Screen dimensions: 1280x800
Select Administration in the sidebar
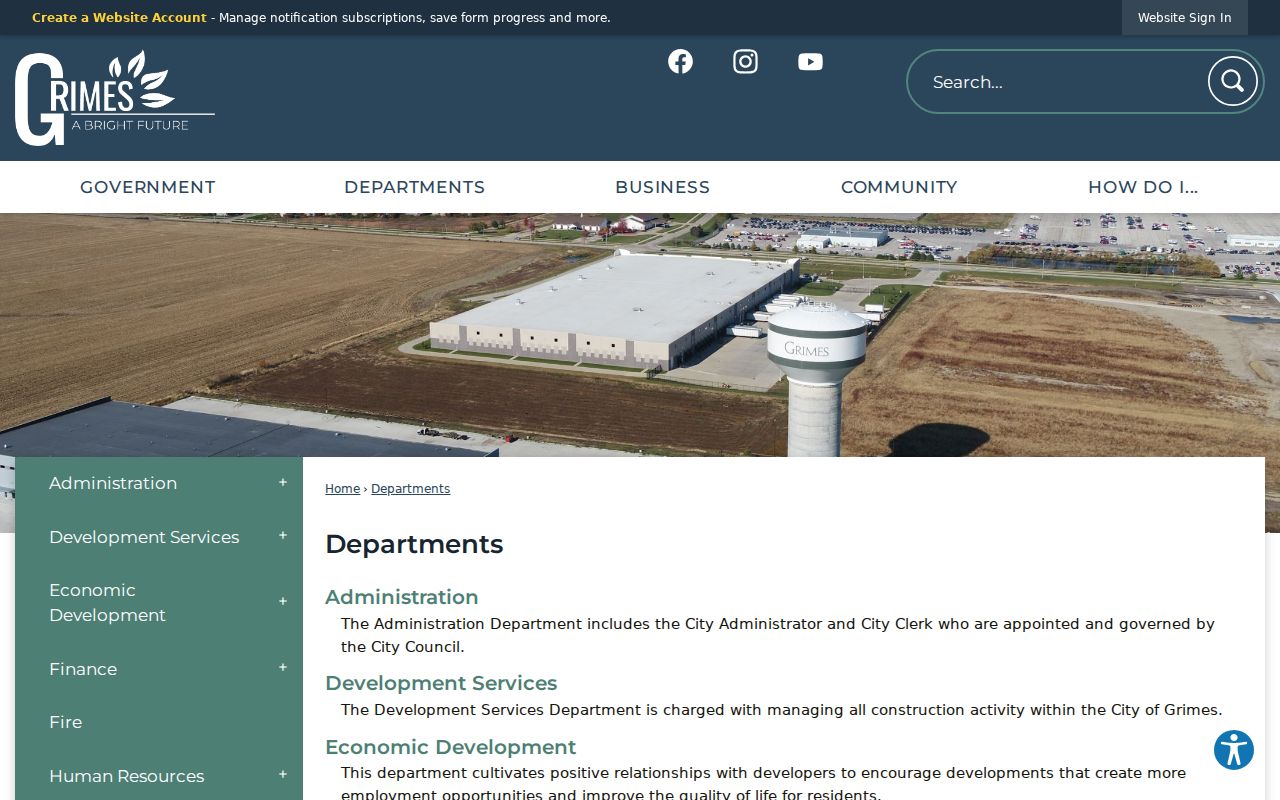point(113,483)
